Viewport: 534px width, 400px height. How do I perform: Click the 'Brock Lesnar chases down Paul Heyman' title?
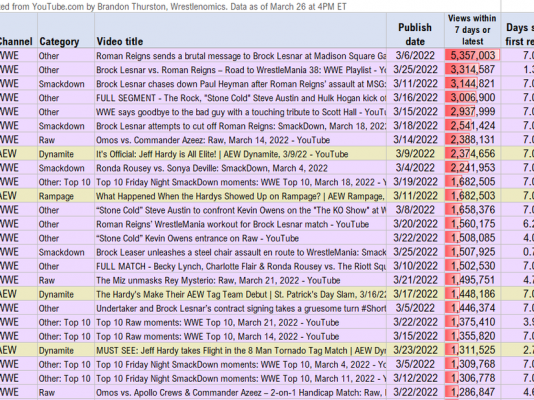click(x=240, y=83)
